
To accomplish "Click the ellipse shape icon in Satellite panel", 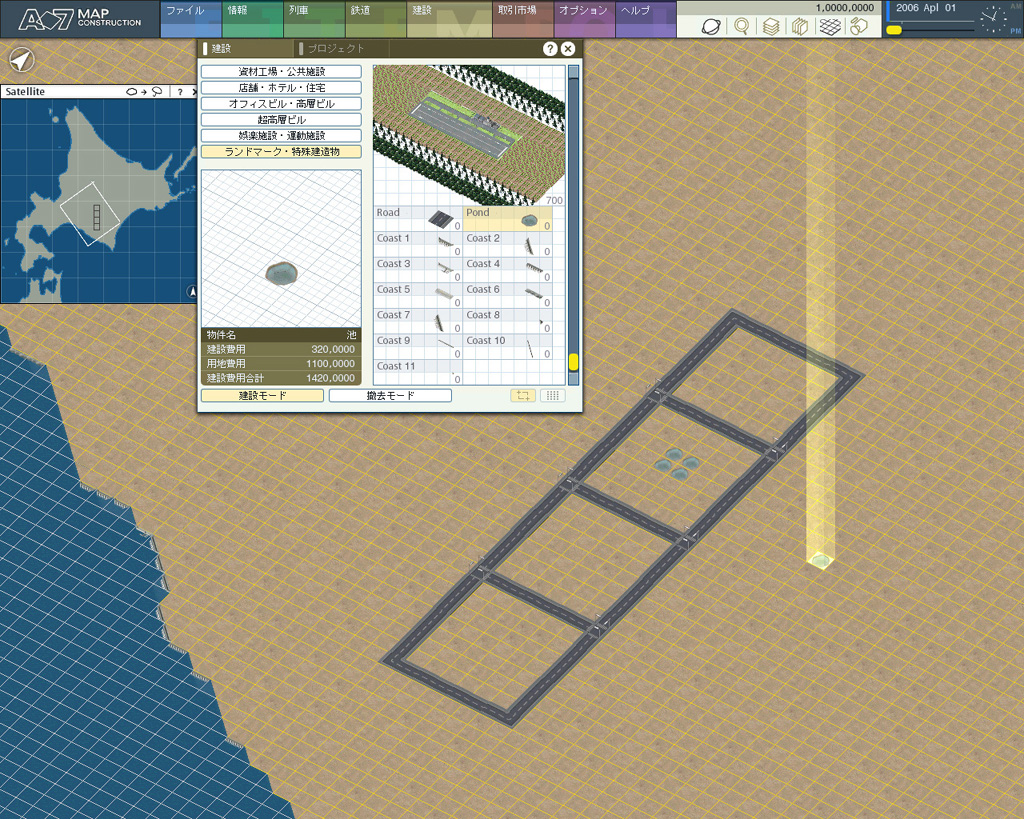I will (x=131, y=92).
